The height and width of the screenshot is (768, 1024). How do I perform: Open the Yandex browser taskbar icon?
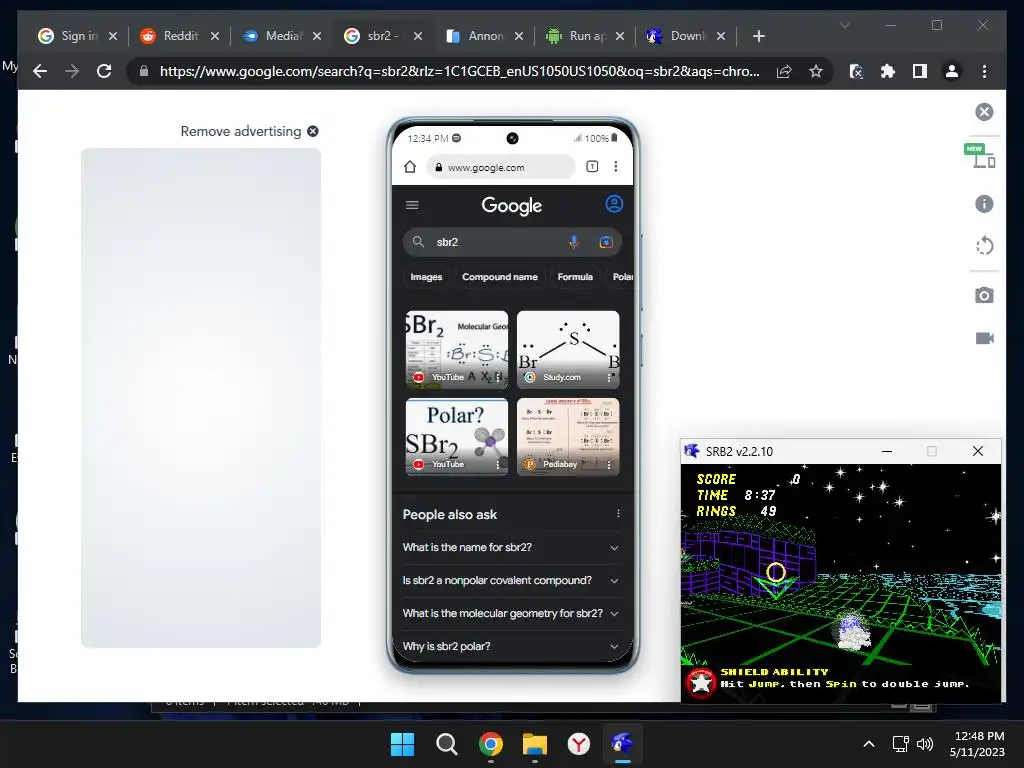pyautogui.click(x=579, y=744)
